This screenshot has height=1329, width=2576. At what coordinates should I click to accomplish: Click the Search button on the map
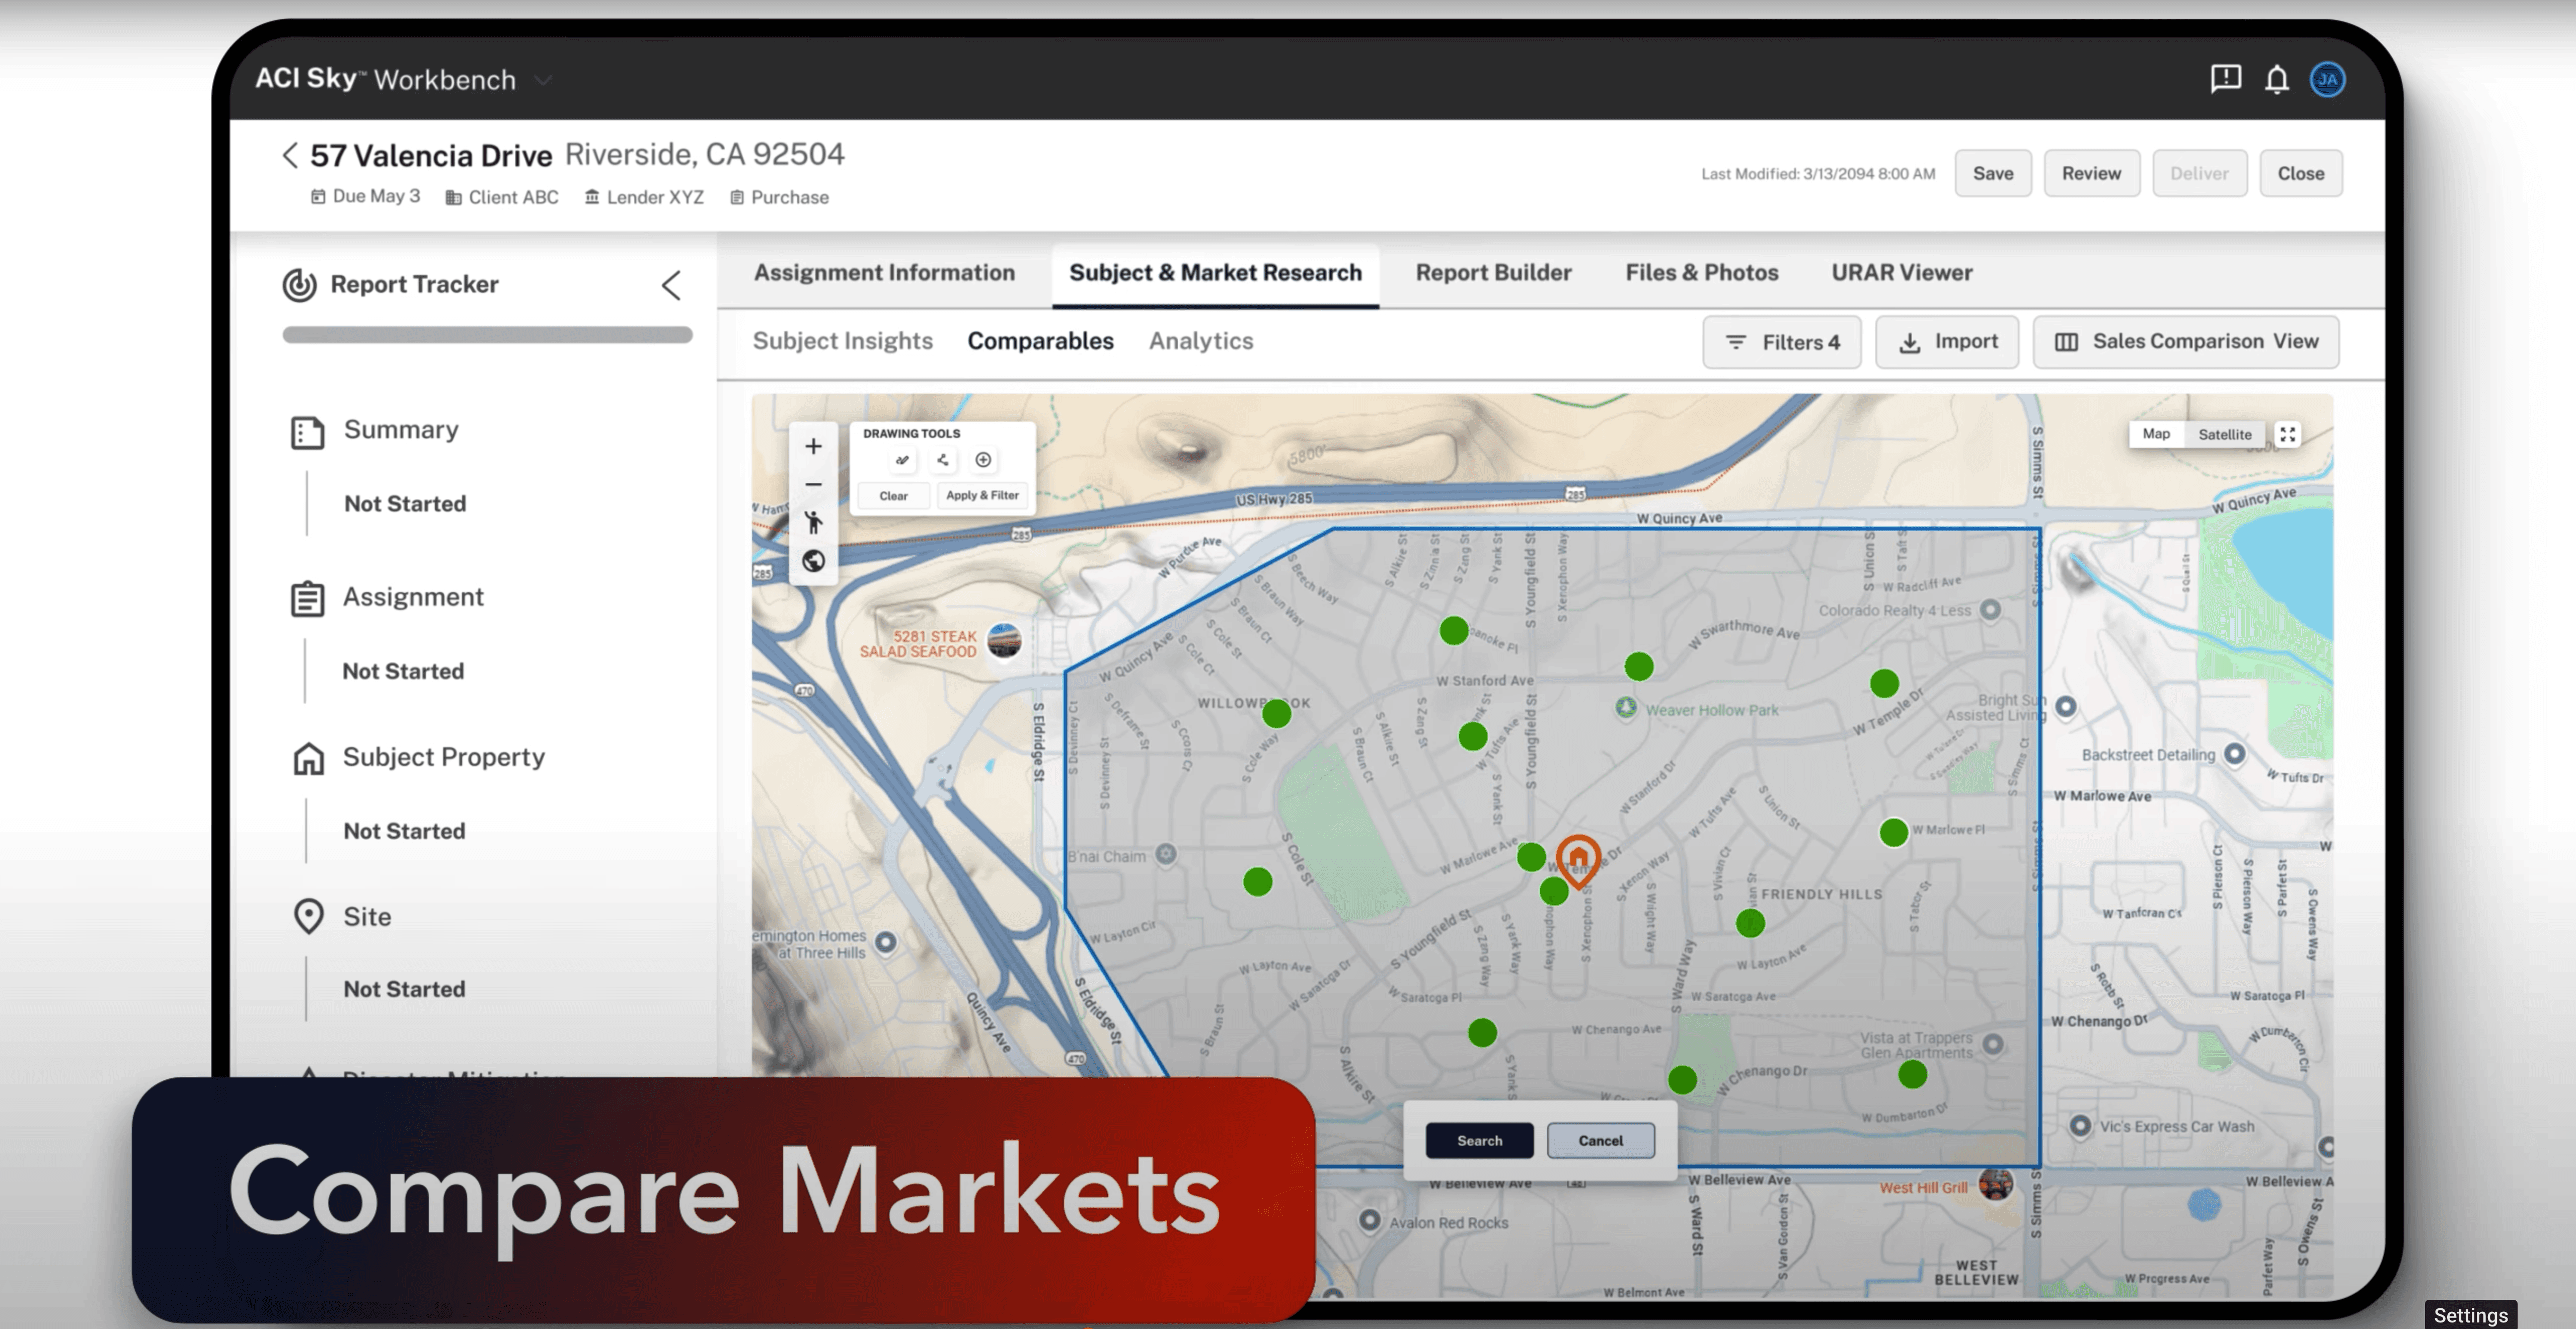click(1479, 1140)
